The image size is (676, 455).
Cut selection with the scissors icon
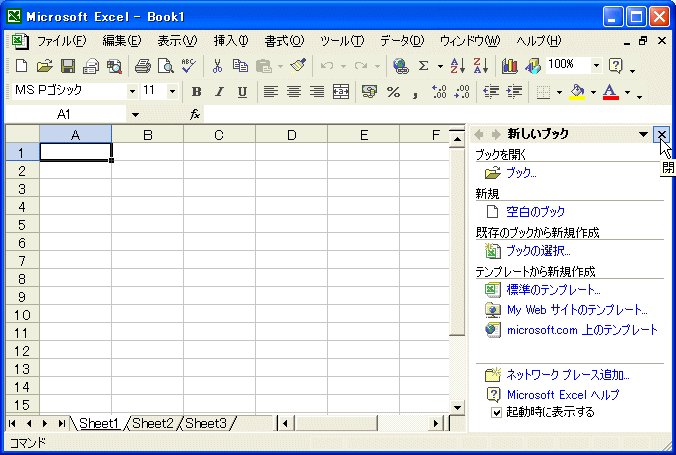217,66
